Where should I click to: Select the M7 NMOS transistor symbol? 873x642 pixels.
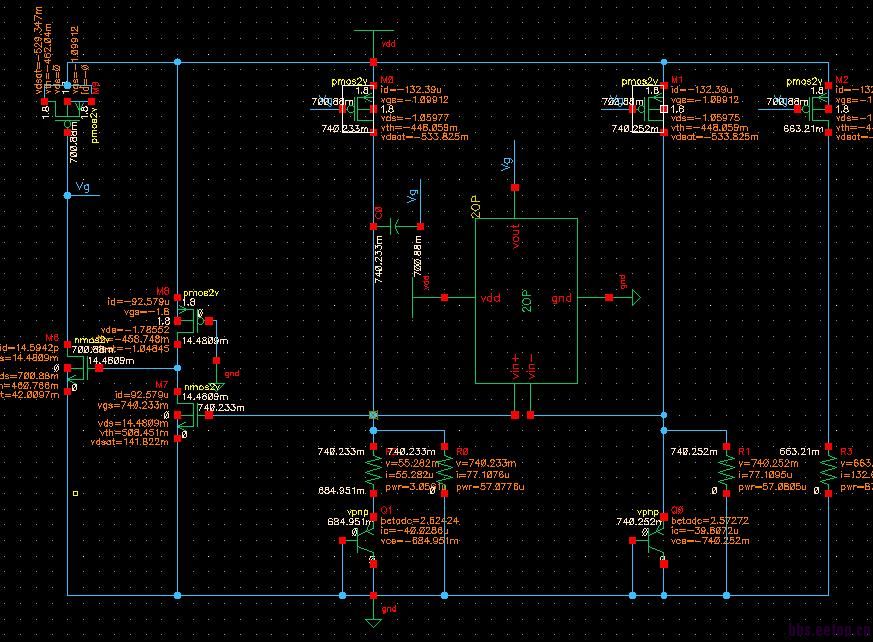192,415
